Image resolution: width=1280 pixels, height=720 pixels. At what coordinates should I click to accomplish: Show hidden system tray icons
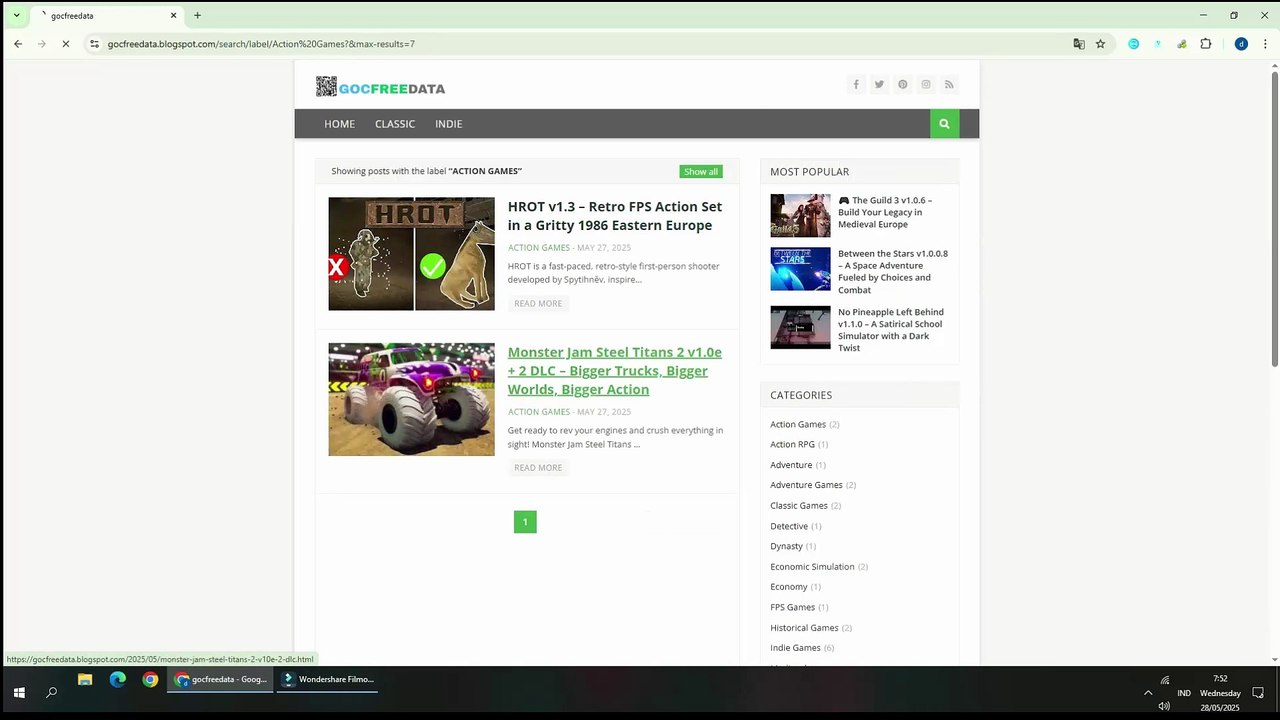pyautogui.click(x=1148, y=692)
